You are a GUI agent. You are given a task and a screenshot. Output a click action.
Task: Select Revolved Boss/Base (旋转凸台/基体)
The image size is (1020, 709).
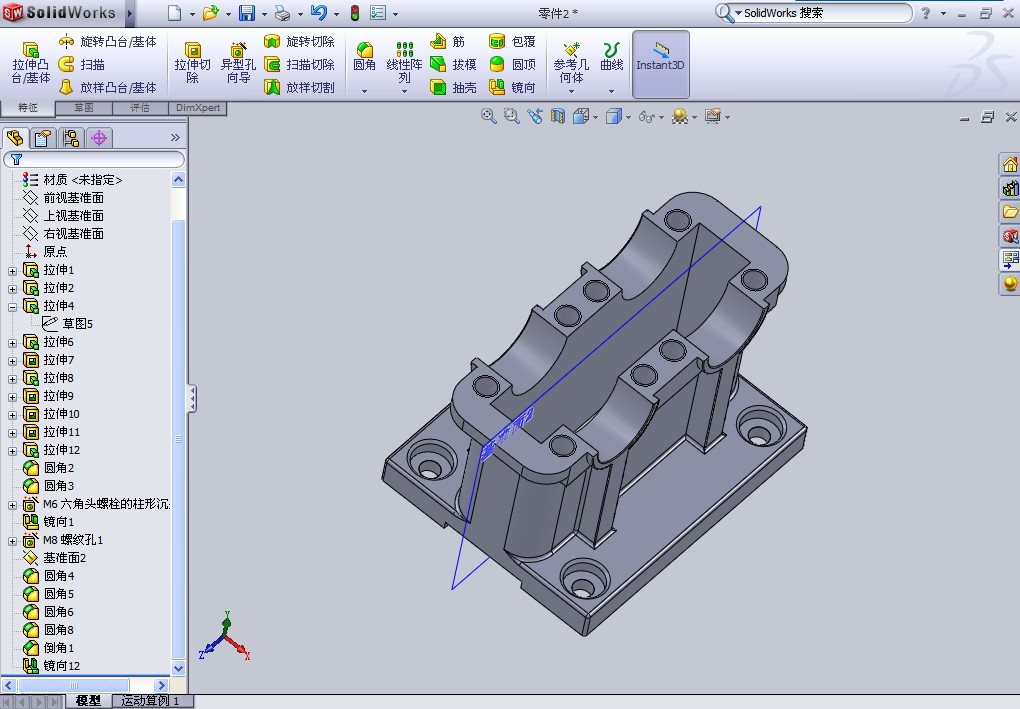coord(108,42)
